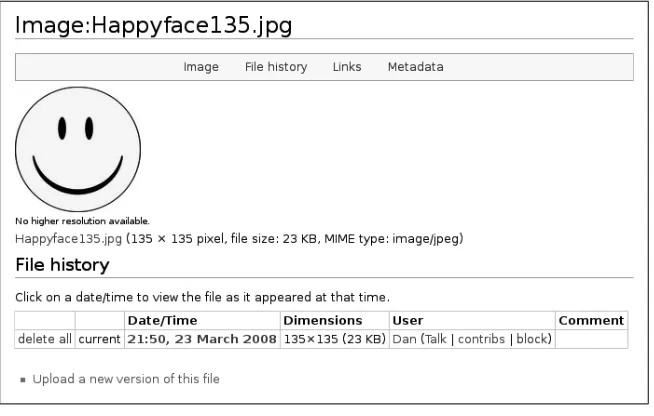Image resolution: width=654 pixels, height=416 pixels.
Task: Click the 'delete all' link
Action: tap(45, 339)
